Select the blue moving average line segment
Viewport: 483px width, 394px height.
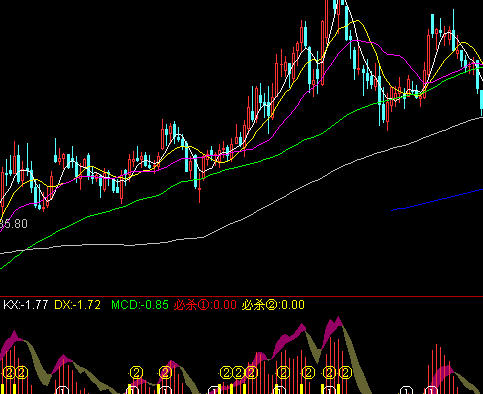437,200
